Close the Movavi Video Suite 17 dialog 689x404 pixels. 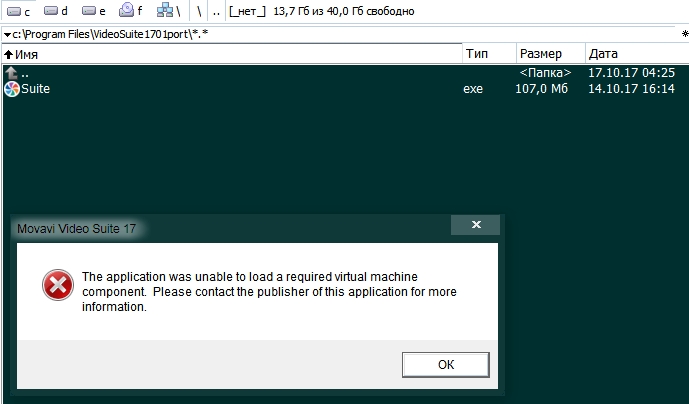[477, 225]
